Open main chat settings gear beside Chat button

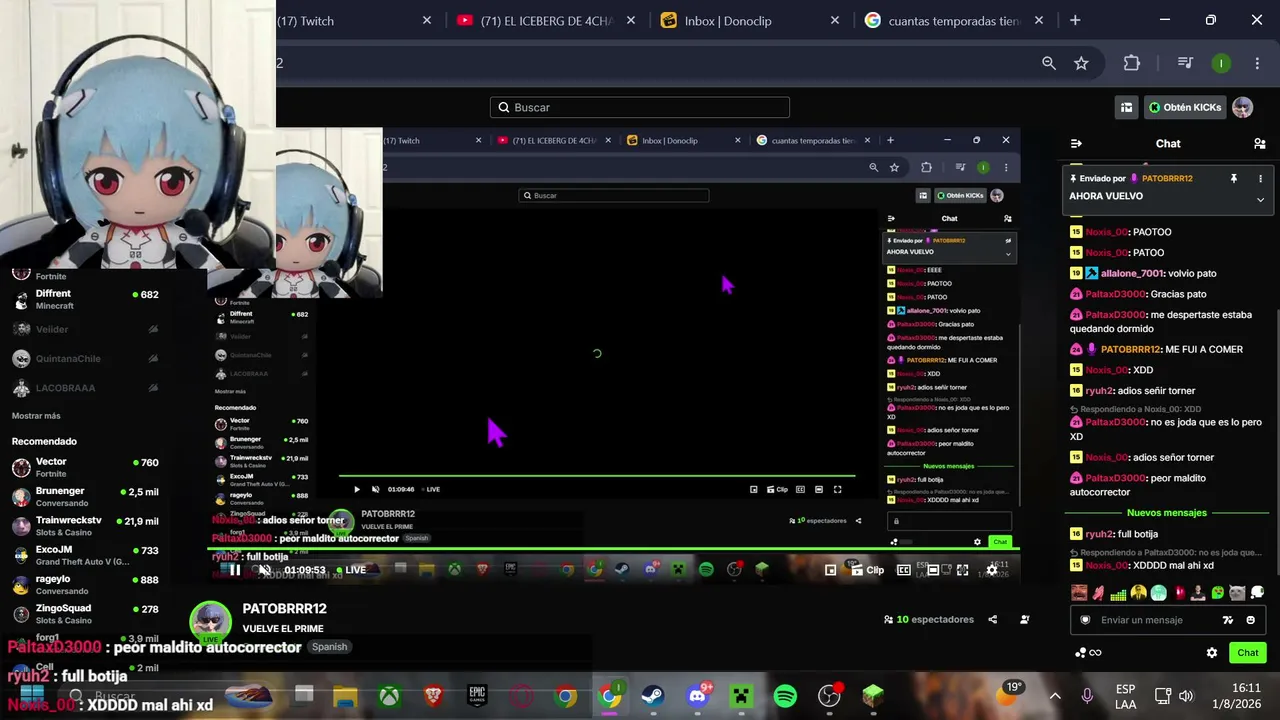coord(1212,653)
